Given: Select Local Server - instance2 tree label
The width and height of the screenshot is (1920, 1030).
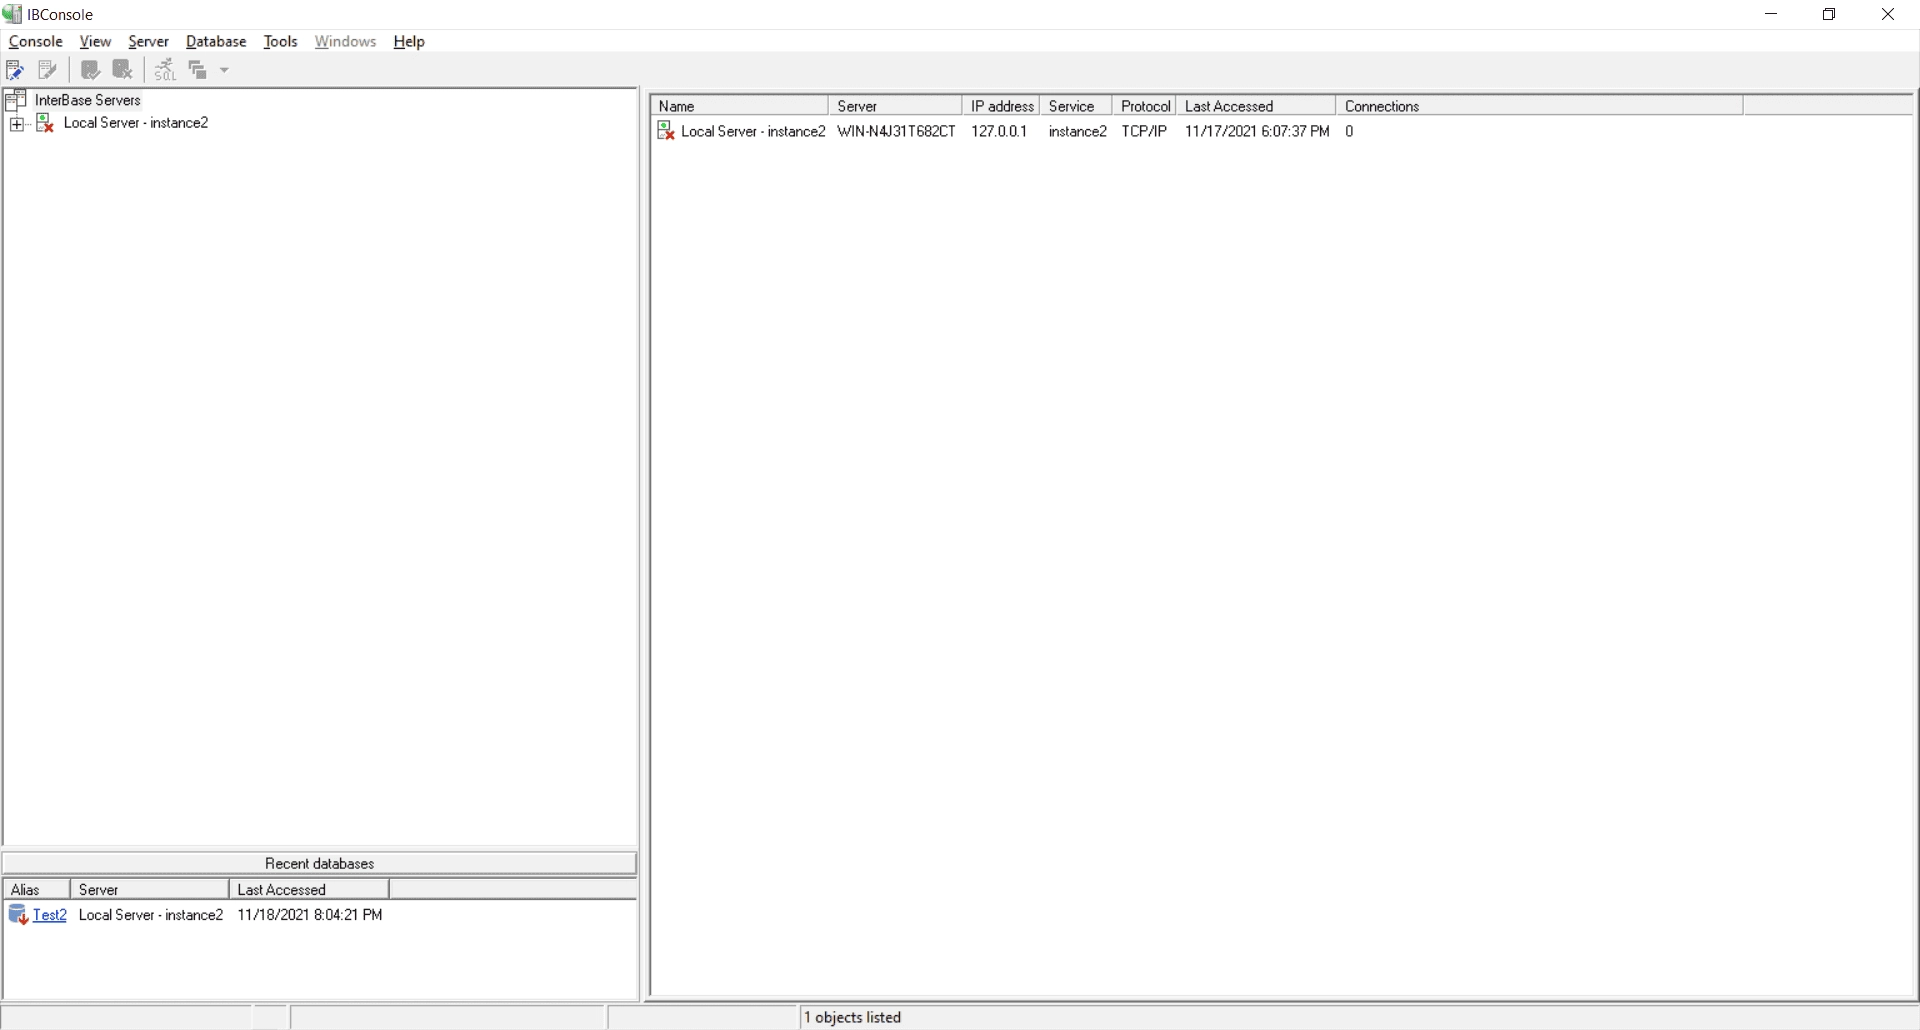Looking at the screenshot, I should coord(136,123).
